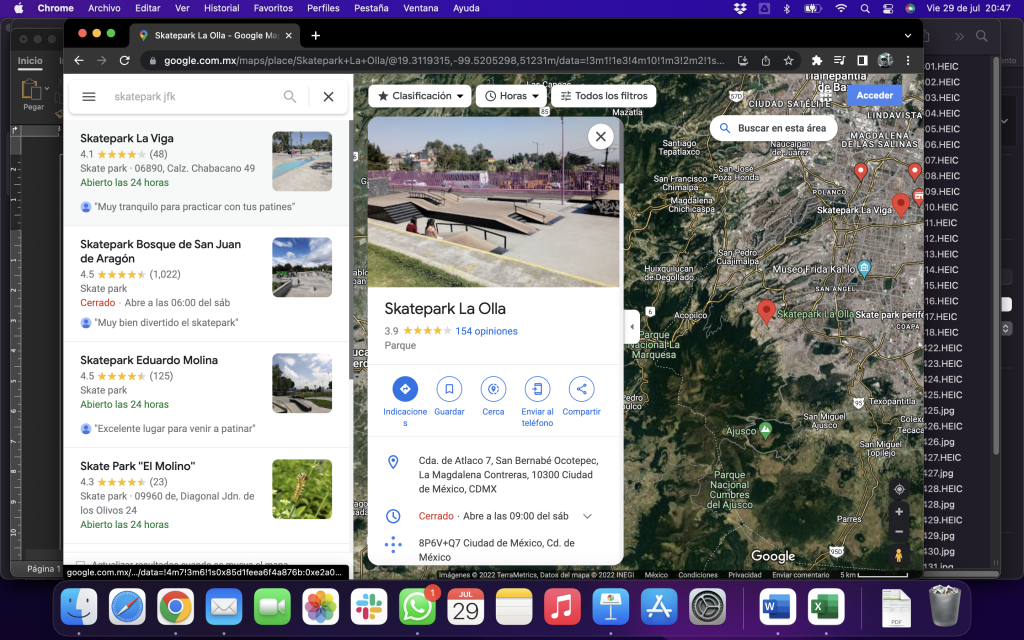Image resolution: width=1024 pixels, height=640 pixels.
Task: Open the Favoritos menu in the menu bar
Action: pyautogui.click(x=273, y=8)
